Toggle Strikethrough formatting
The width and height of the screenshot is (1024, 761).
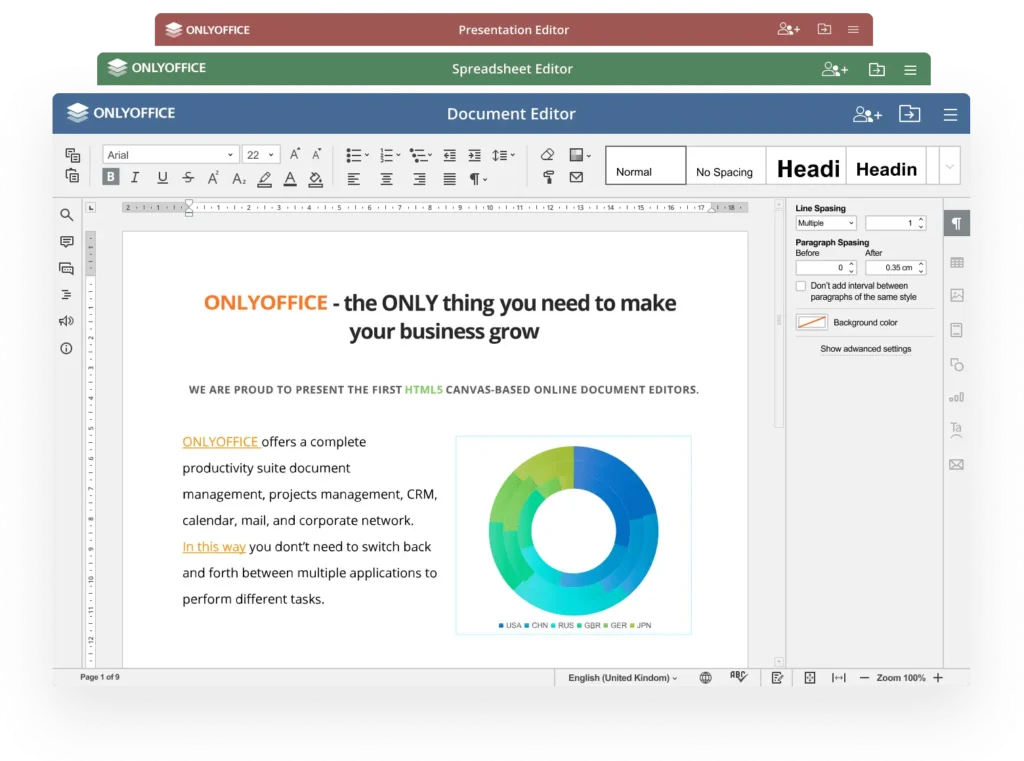188,178
